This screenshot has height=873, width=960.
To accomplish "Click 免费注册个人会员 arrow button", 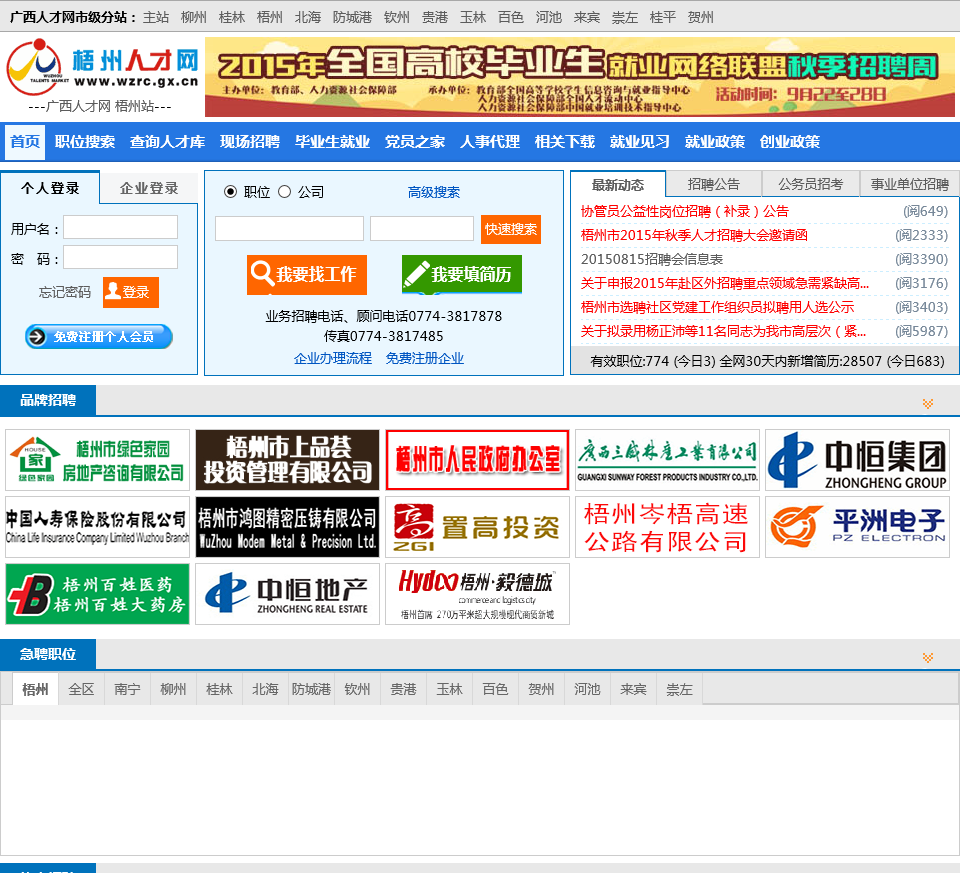I will (x=99, y=337).
